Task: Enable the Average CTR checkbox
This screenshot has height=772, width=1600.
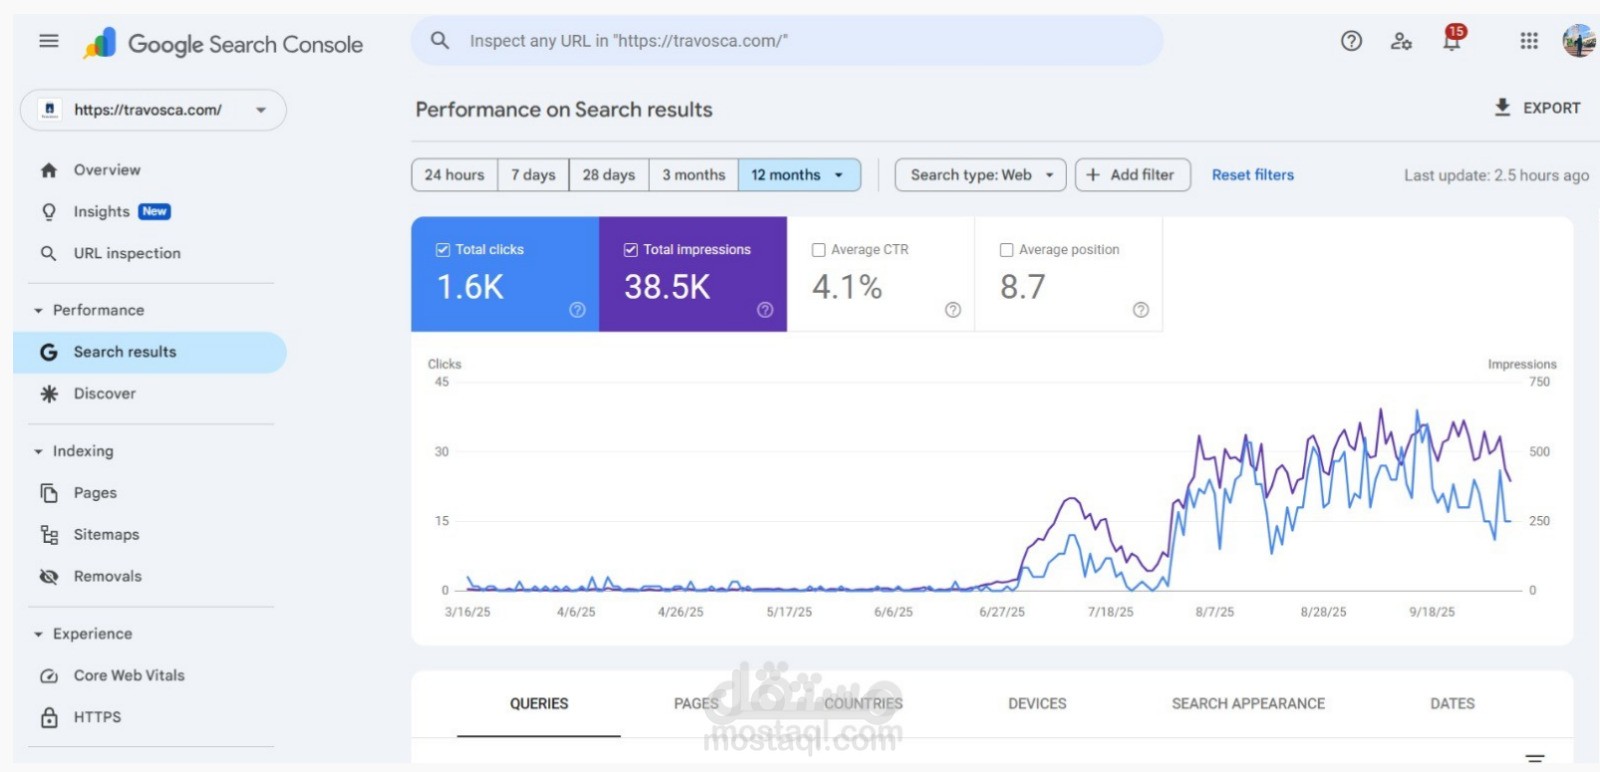Action: coord(819,250)
